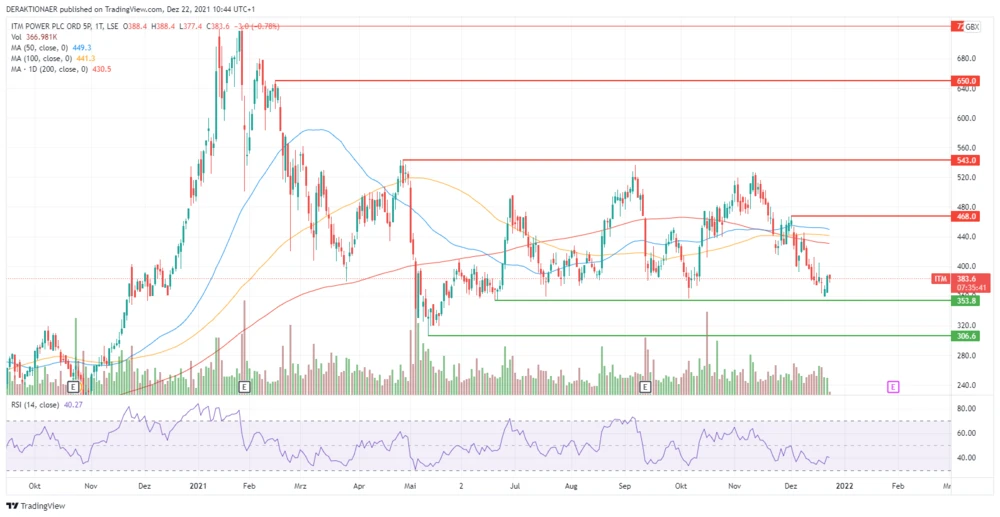Click the 600.0 tick on the price axis

[964, 118]
